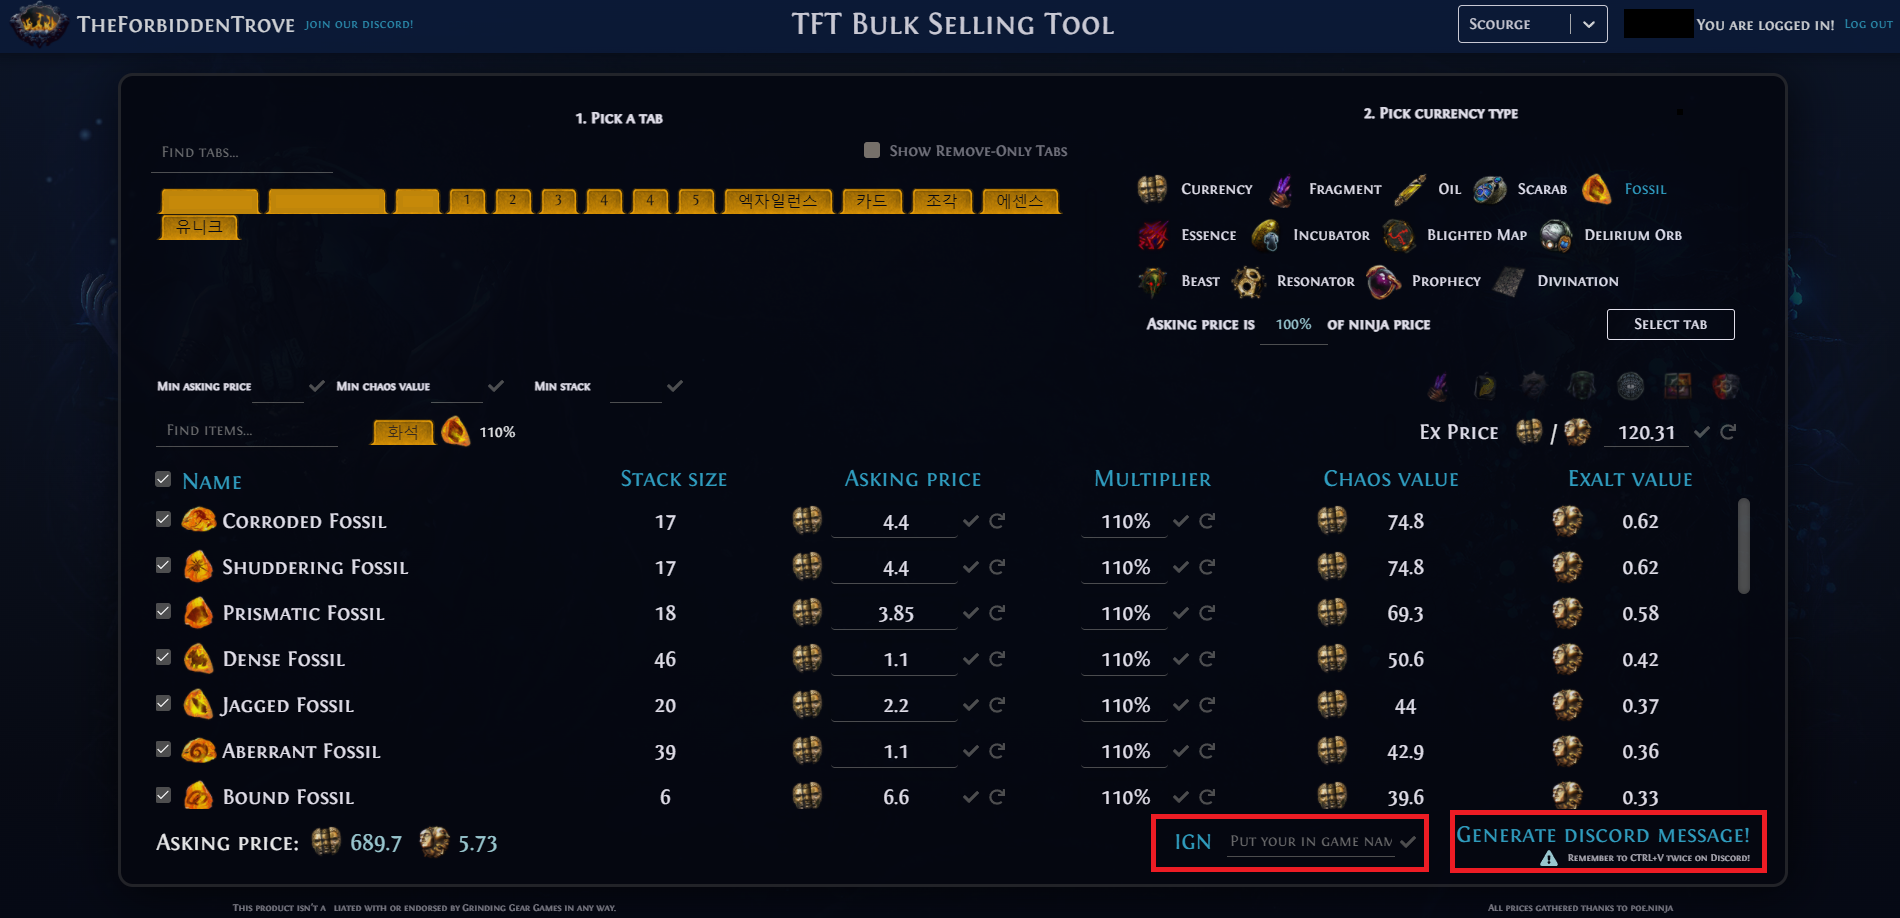Confirm the Min Stack filter
Screen dimensions: 1900x918
coord(675,386)
